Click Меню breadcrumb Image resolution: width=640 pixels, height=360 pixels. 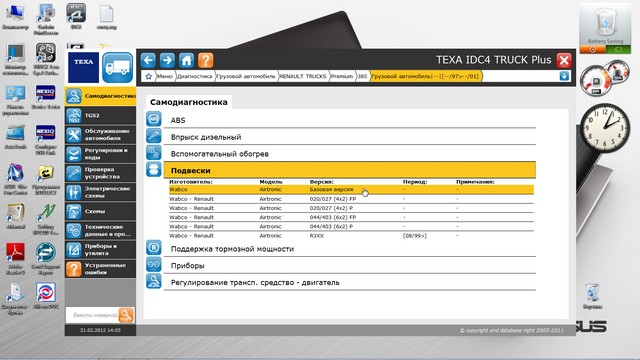click(164, 76)
